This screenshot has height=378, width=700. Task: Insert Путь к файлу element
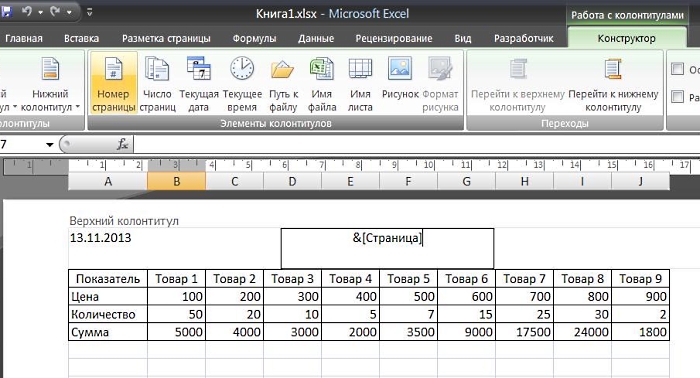pos(283,83)
